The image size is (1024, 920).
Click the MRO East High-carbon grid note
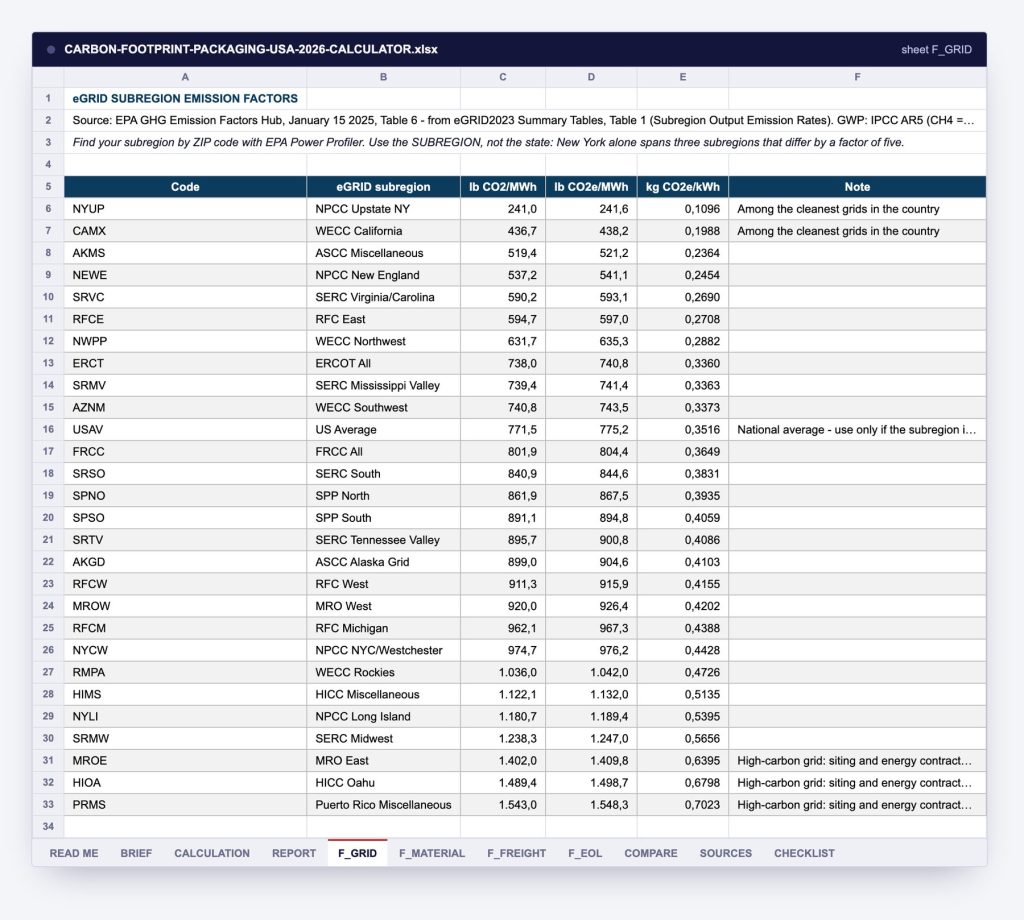(857, 761)
